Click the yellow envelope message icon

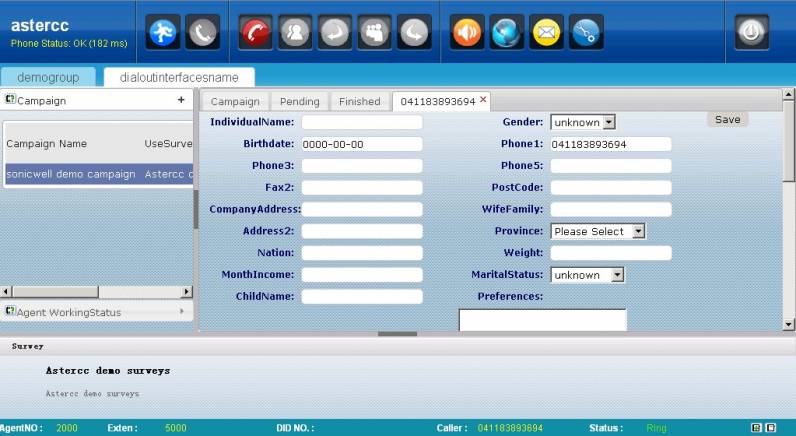pos(546,33)
